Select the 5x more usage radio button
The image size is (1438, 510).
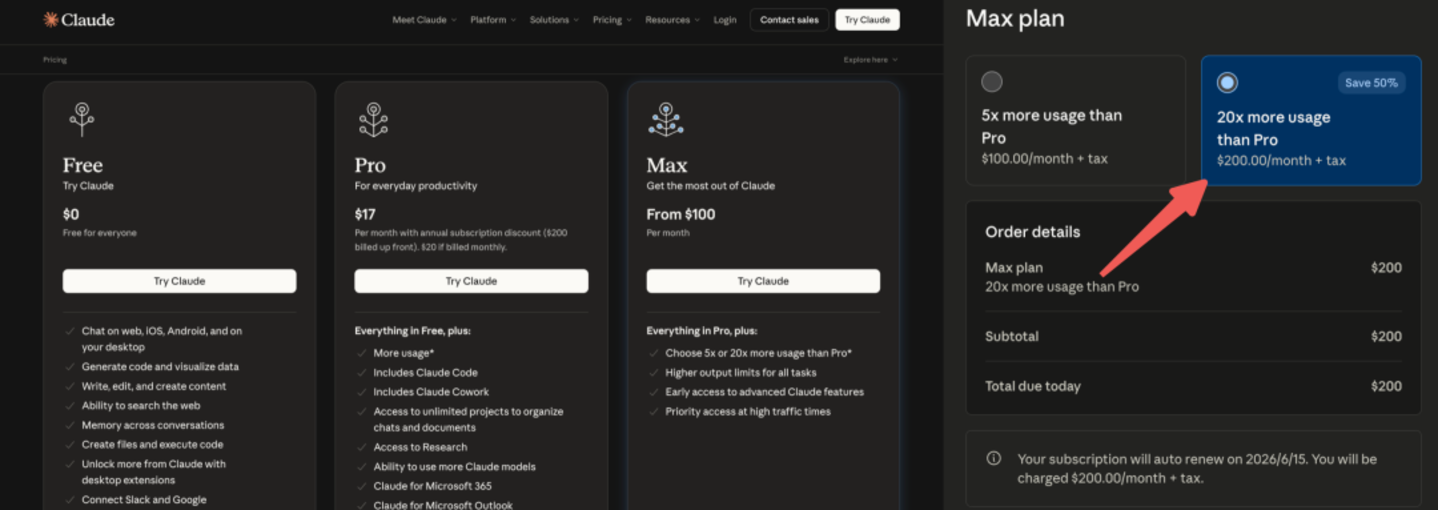pyautogui.click(x=992, y=82)
